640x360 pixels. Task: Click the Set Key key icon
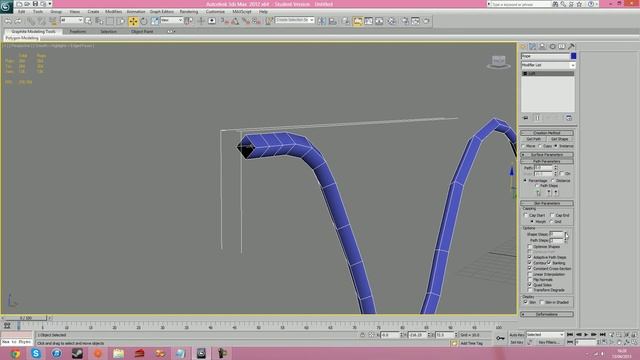(500, 338)
